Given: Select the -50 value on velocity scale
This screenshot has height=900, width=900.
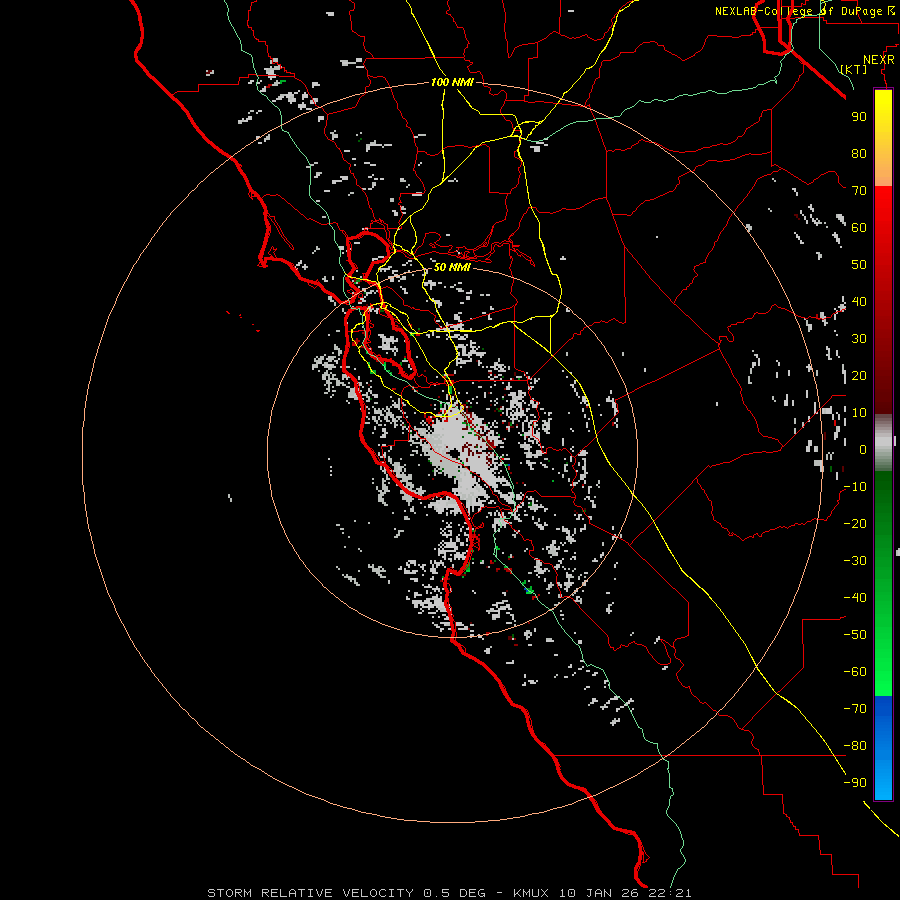Looking at the screenshot, I should click(x=855, y=635).
